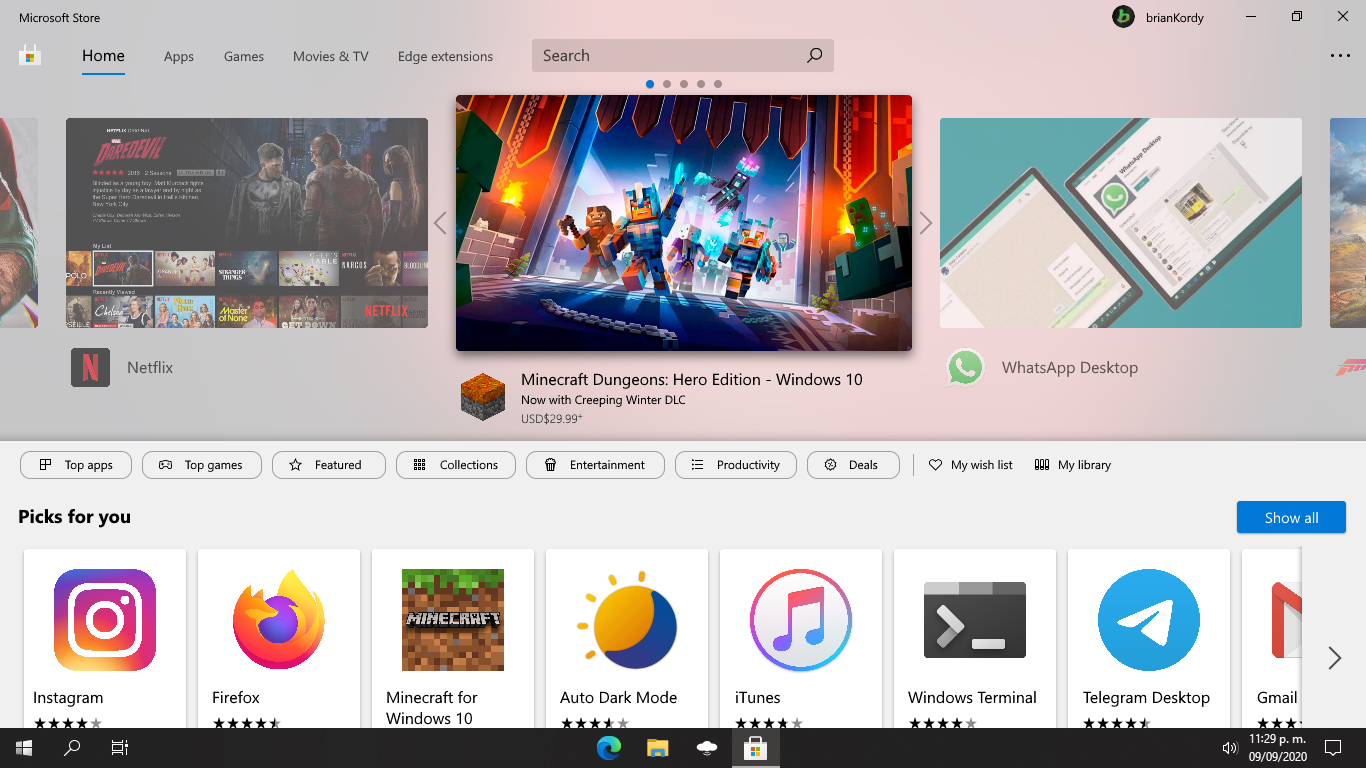Click the Minecraft Dungeons block icon
Image resolution: width=1366 pixels, height=768 pixels.
coord(483,396)
